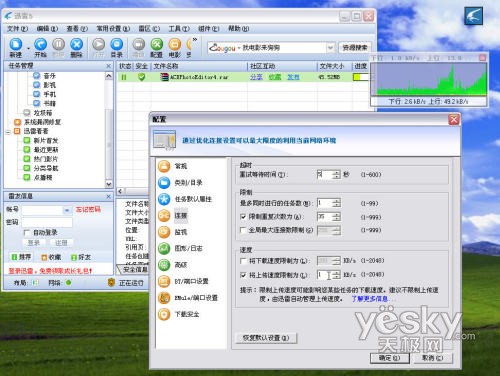Adjust the 限制重复次数 spinner arrows
Viewport: 500px width, 376px height.
337,217
